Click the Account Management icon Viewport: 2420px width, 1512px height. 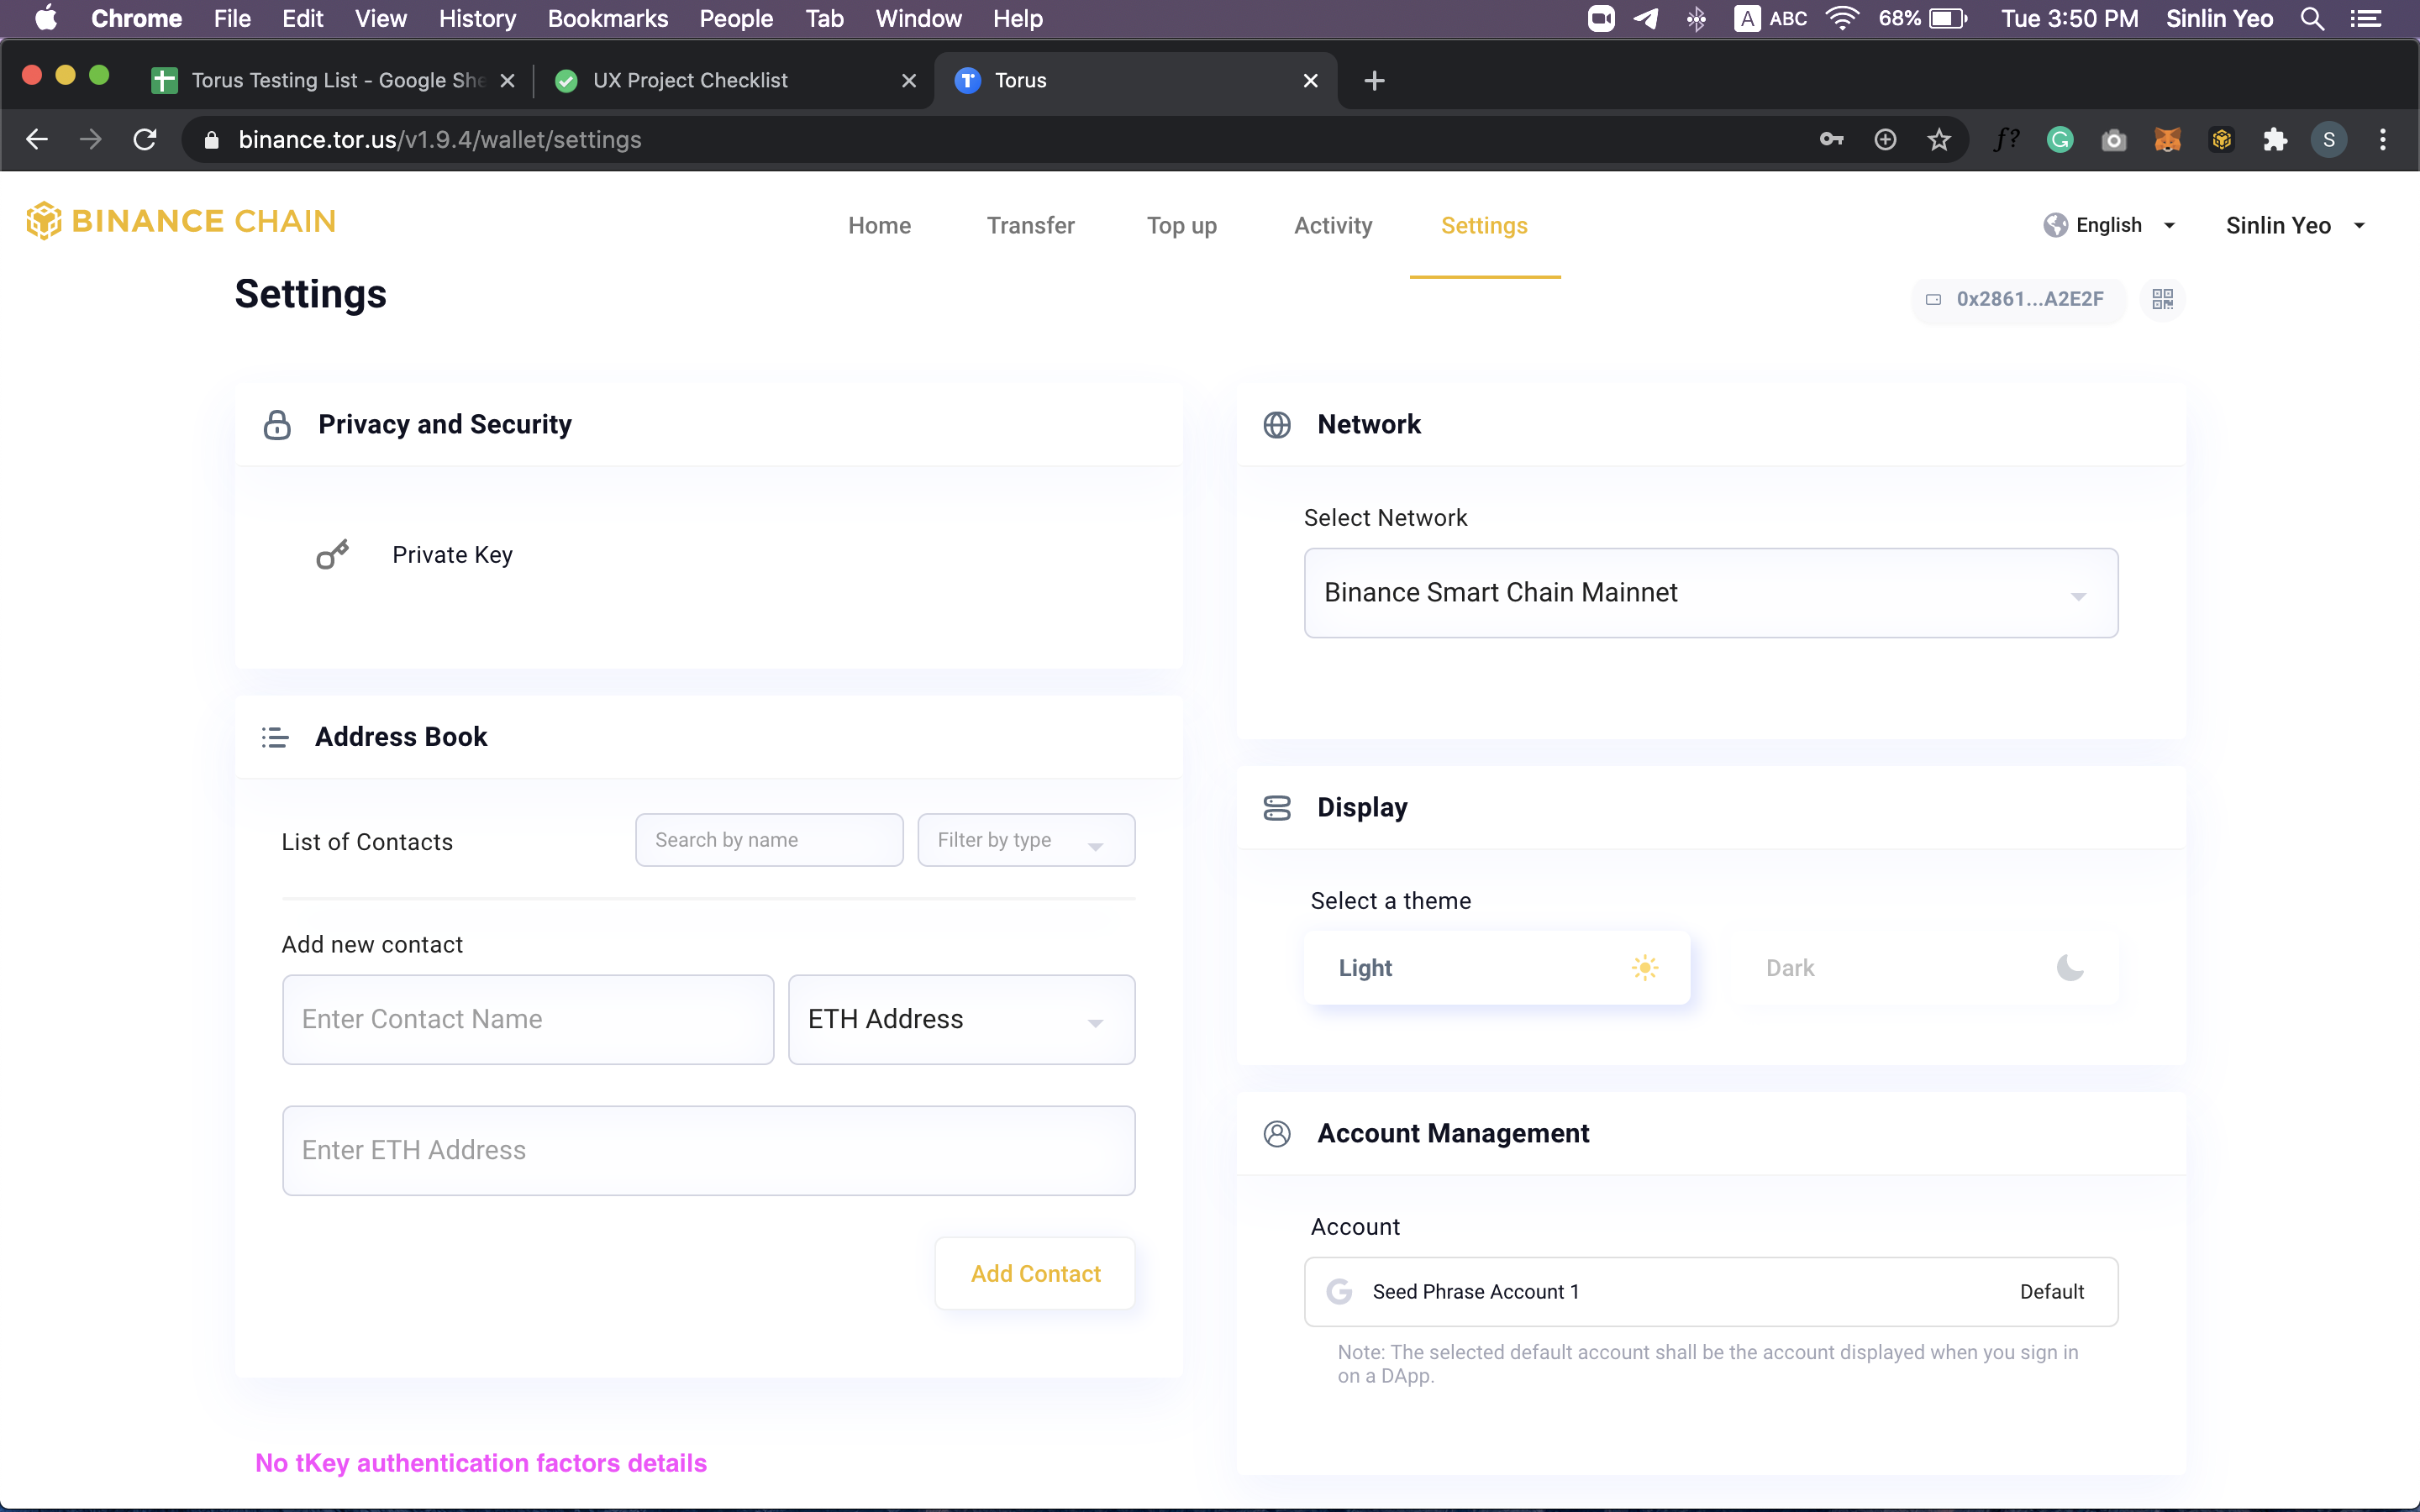coord(1277,1133)
